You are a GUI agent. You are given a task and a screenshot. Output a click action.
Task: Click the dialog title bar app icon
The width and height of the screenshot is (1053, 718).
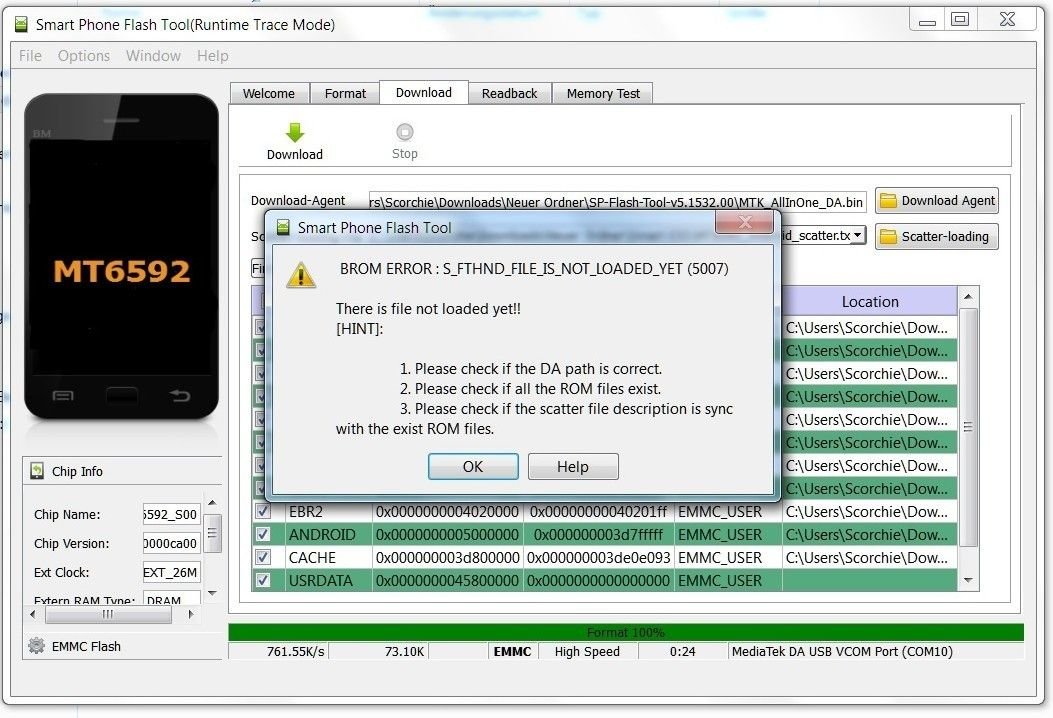283,228
